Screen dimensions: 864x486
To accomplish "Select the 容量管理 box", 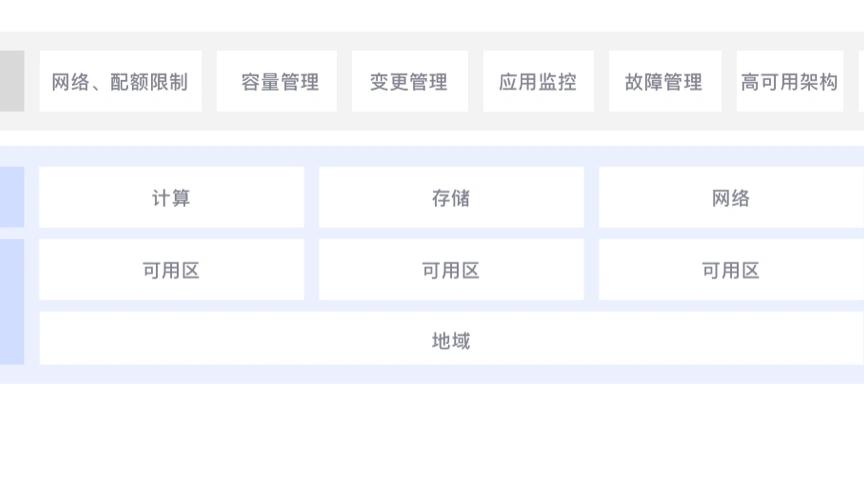I will coord(277,82).
